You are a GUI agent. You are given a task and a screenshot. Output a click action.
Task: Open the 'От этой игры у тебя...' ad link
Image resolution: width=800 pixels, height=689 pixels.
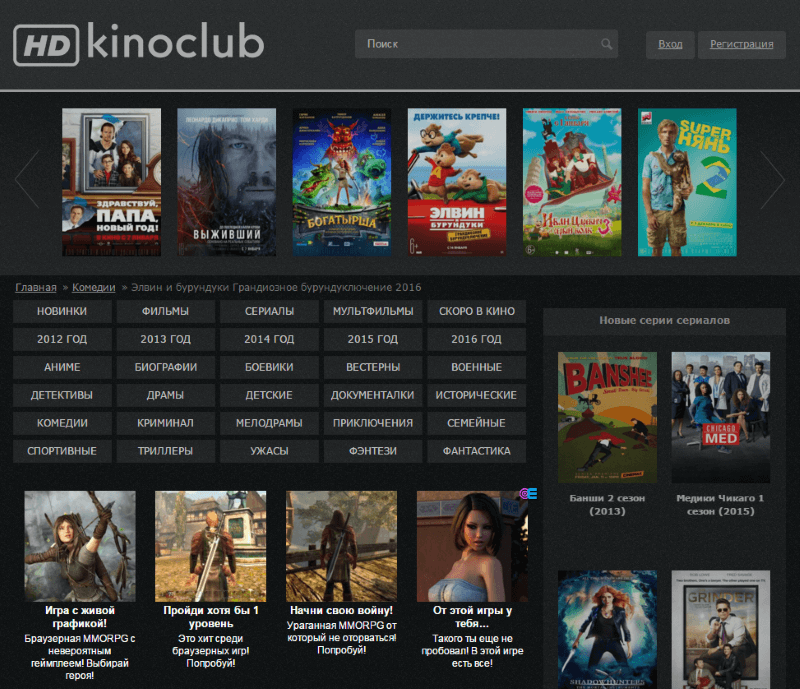pyautogui.click(x=472, y=617)
